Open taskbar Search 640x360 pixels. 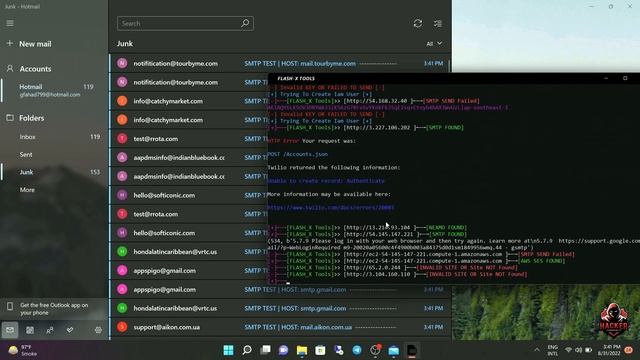click(247, 350)
